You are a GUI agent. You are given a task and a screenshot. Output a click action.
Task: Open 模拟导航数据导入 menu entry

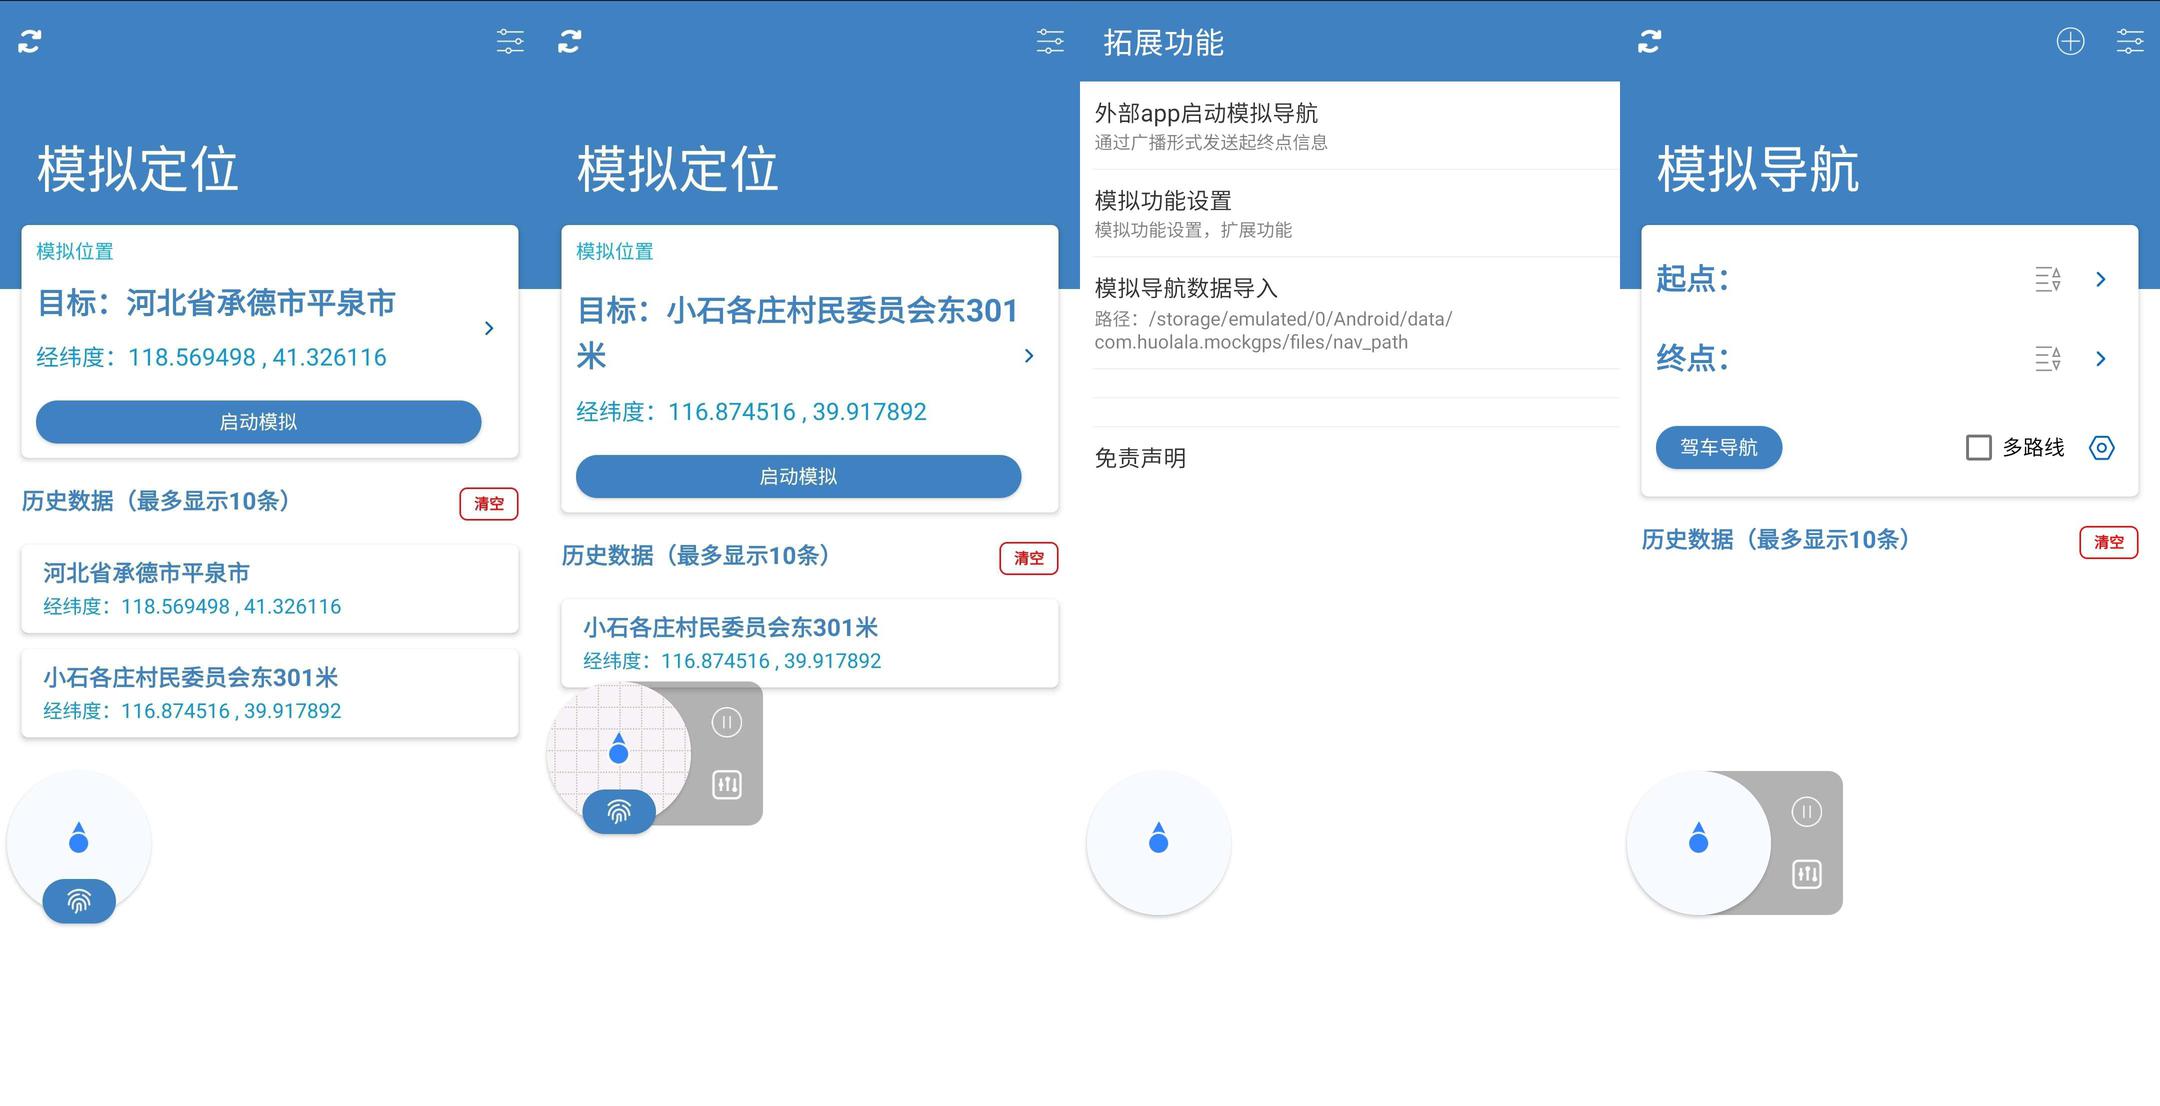point(1350,314)
